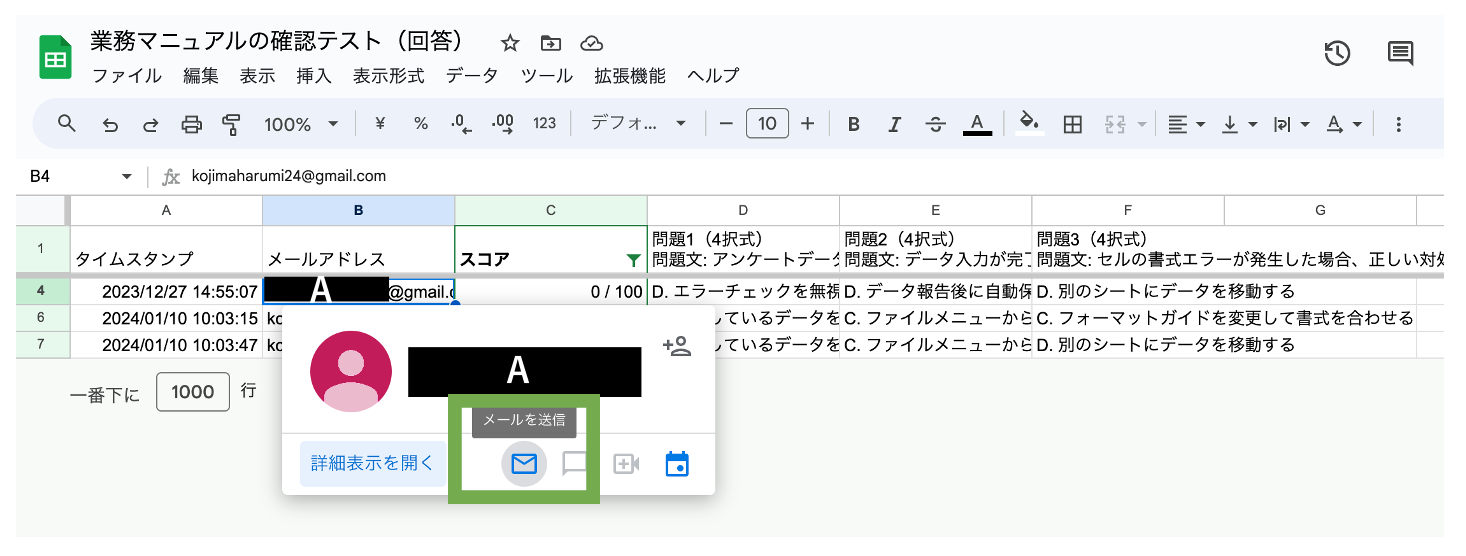Select column D header
The height and width of the screenshot is (556, 1466).
coord(743,210)
